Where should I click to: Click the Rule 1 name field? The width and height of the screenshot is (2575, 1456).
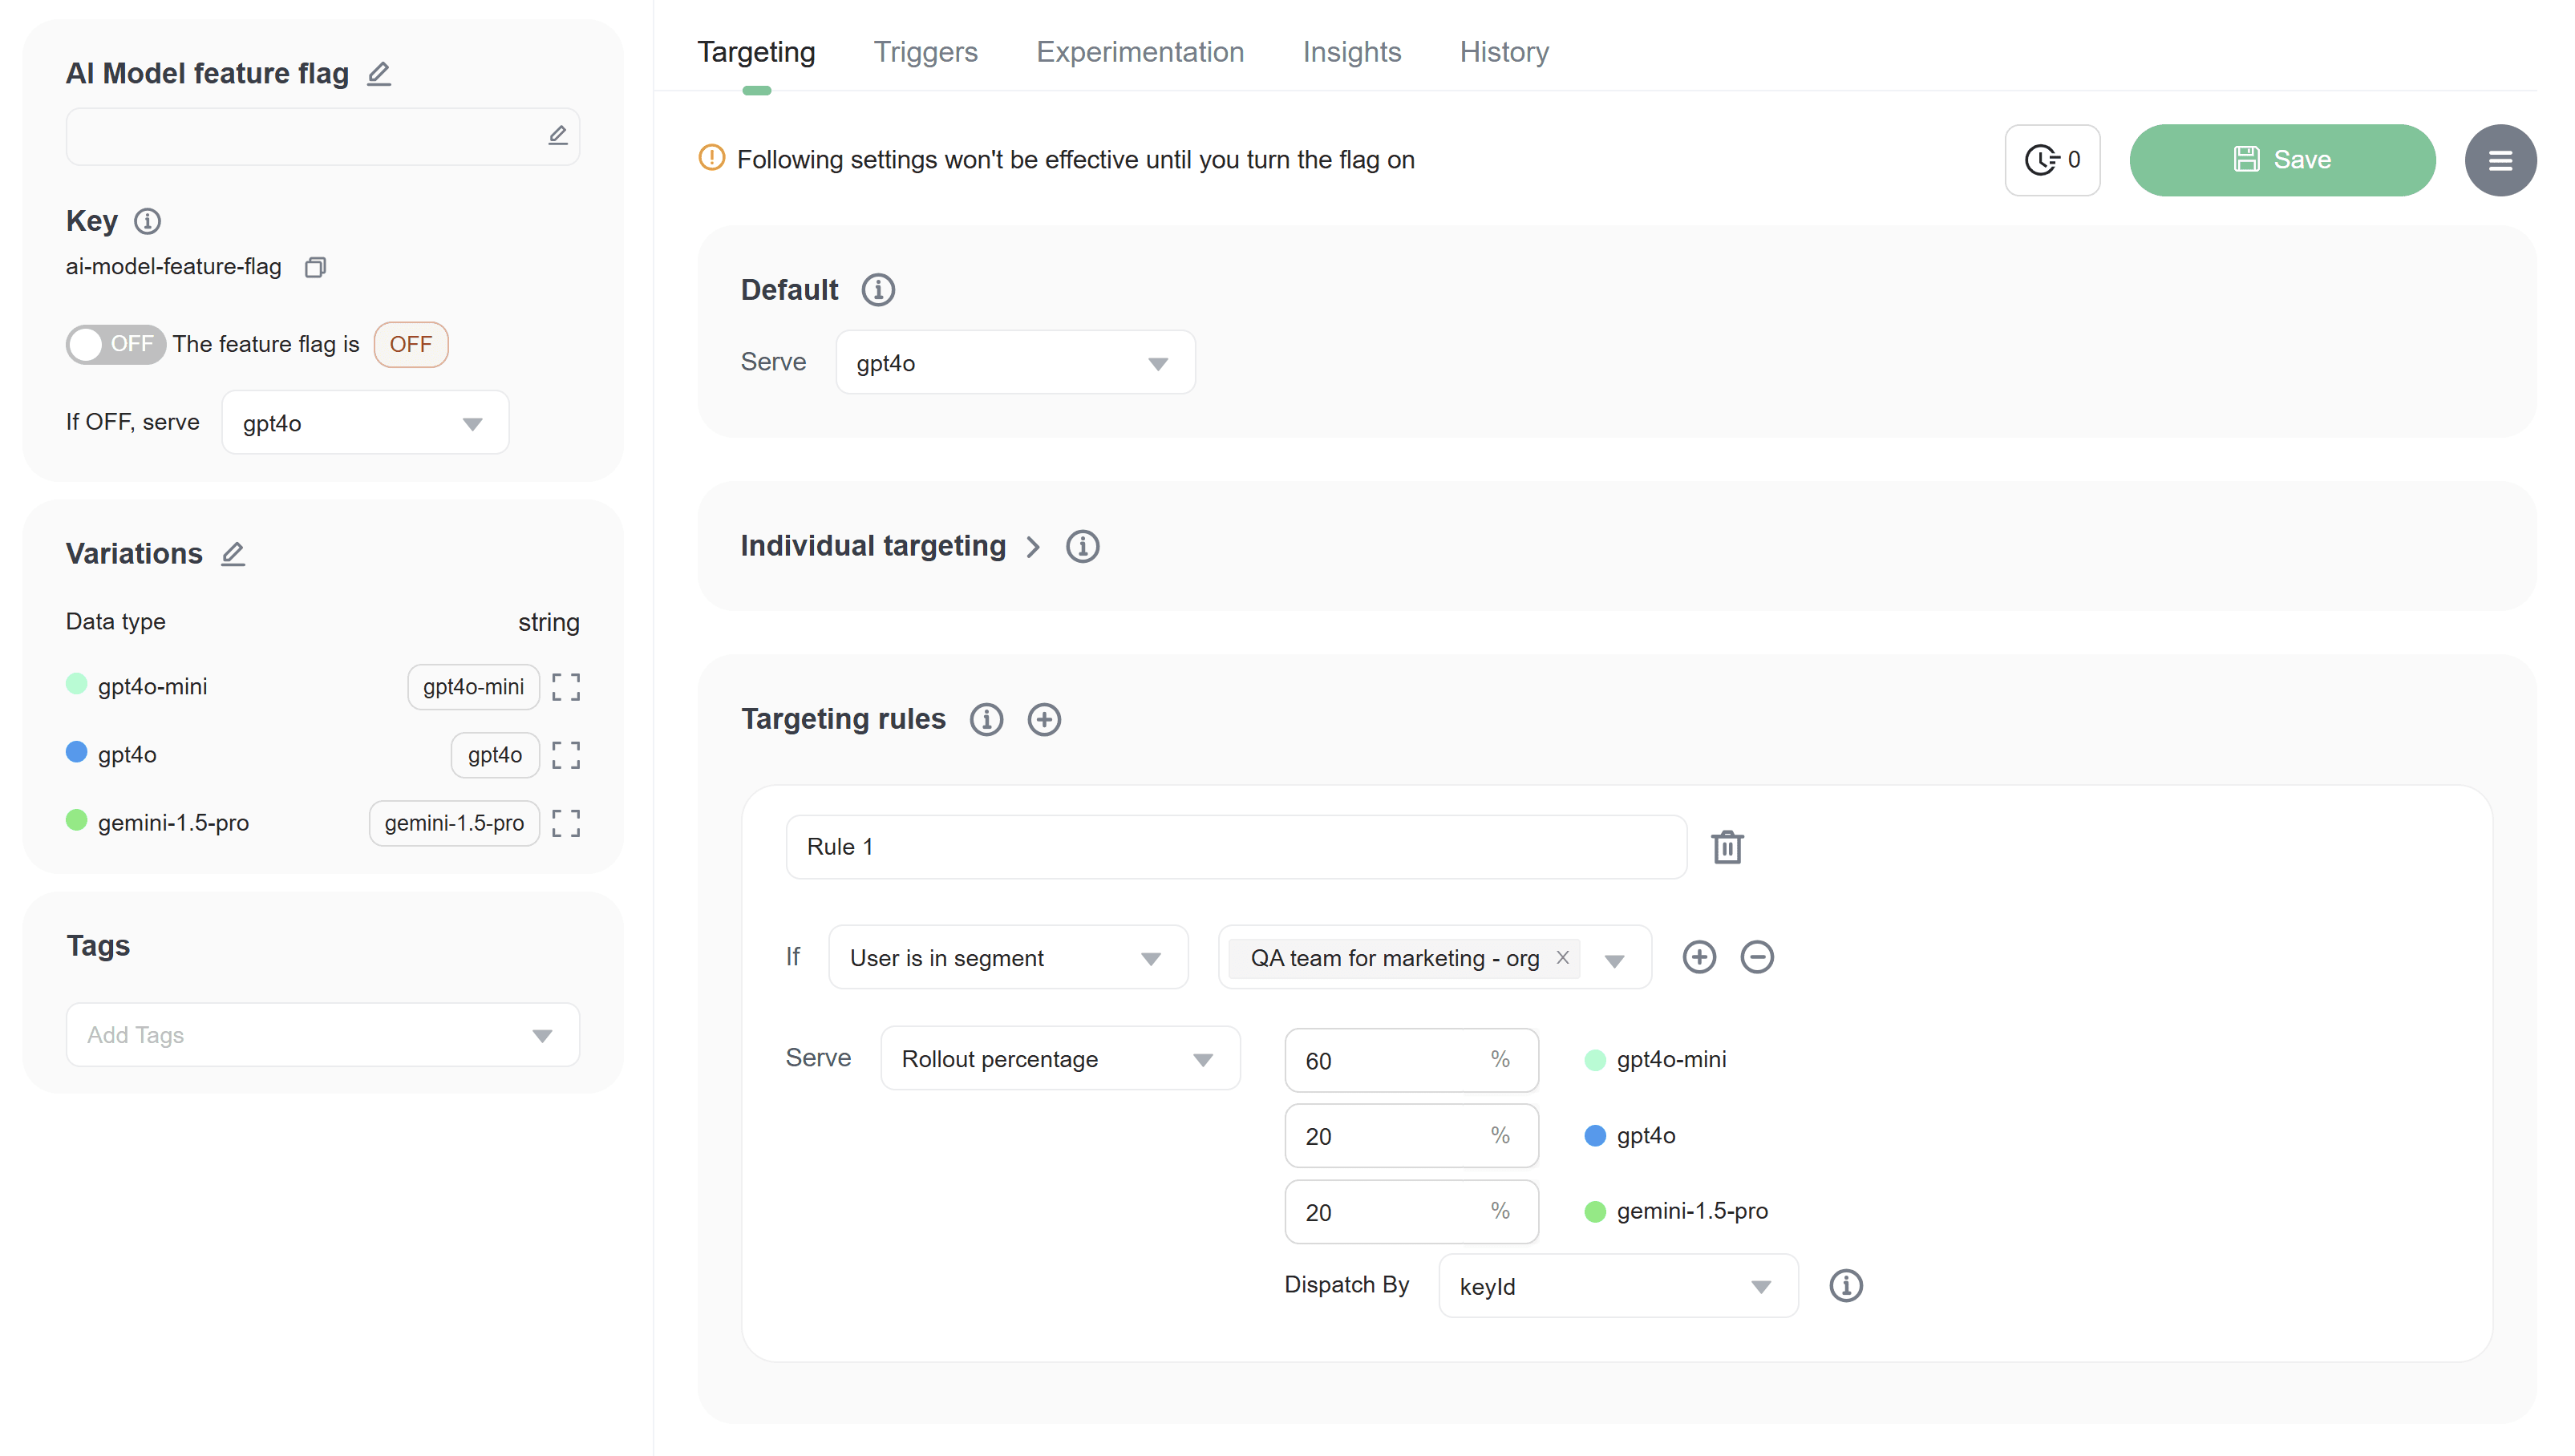pos(1235,846)
